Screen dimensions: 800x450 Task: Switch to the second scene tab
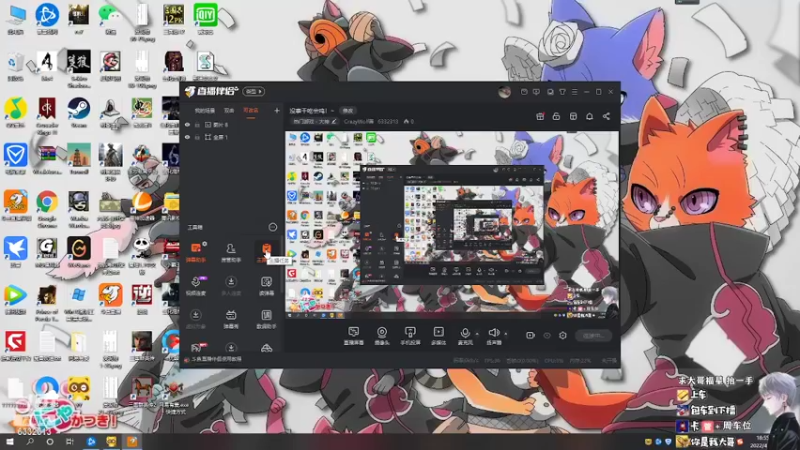tap(229, 110)
